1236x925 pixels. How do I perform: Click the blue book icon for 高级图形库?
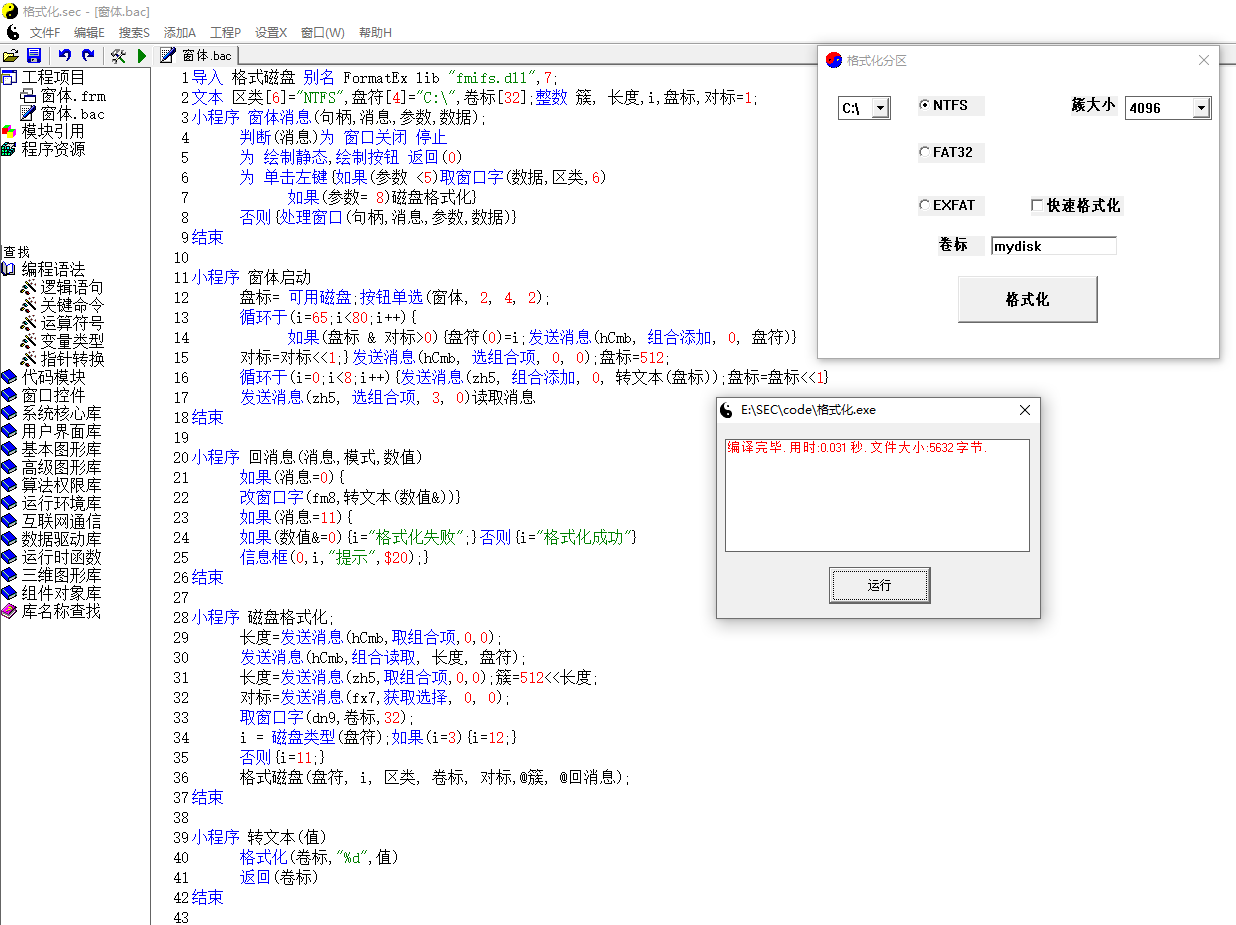(9, 467)
